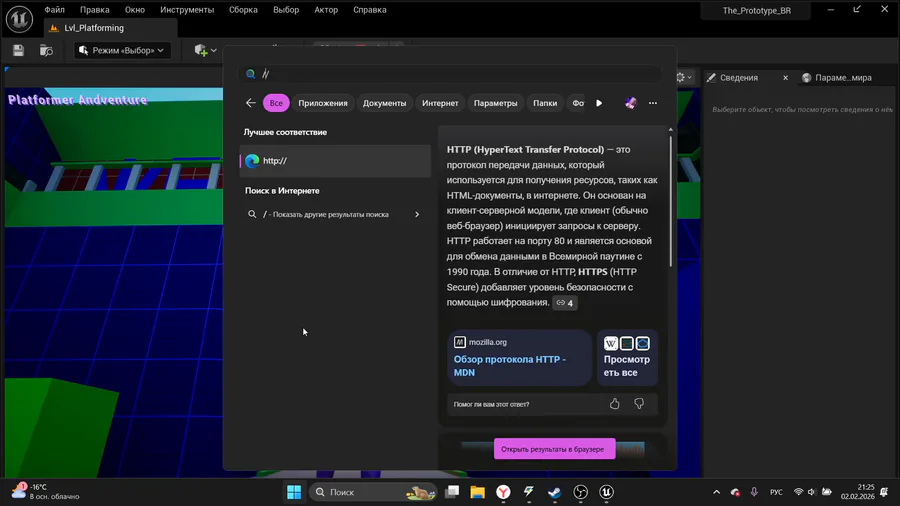Open Yandex Browser from the taskbar
Viewport: 900px width, 506px height.
coord(503,492)
